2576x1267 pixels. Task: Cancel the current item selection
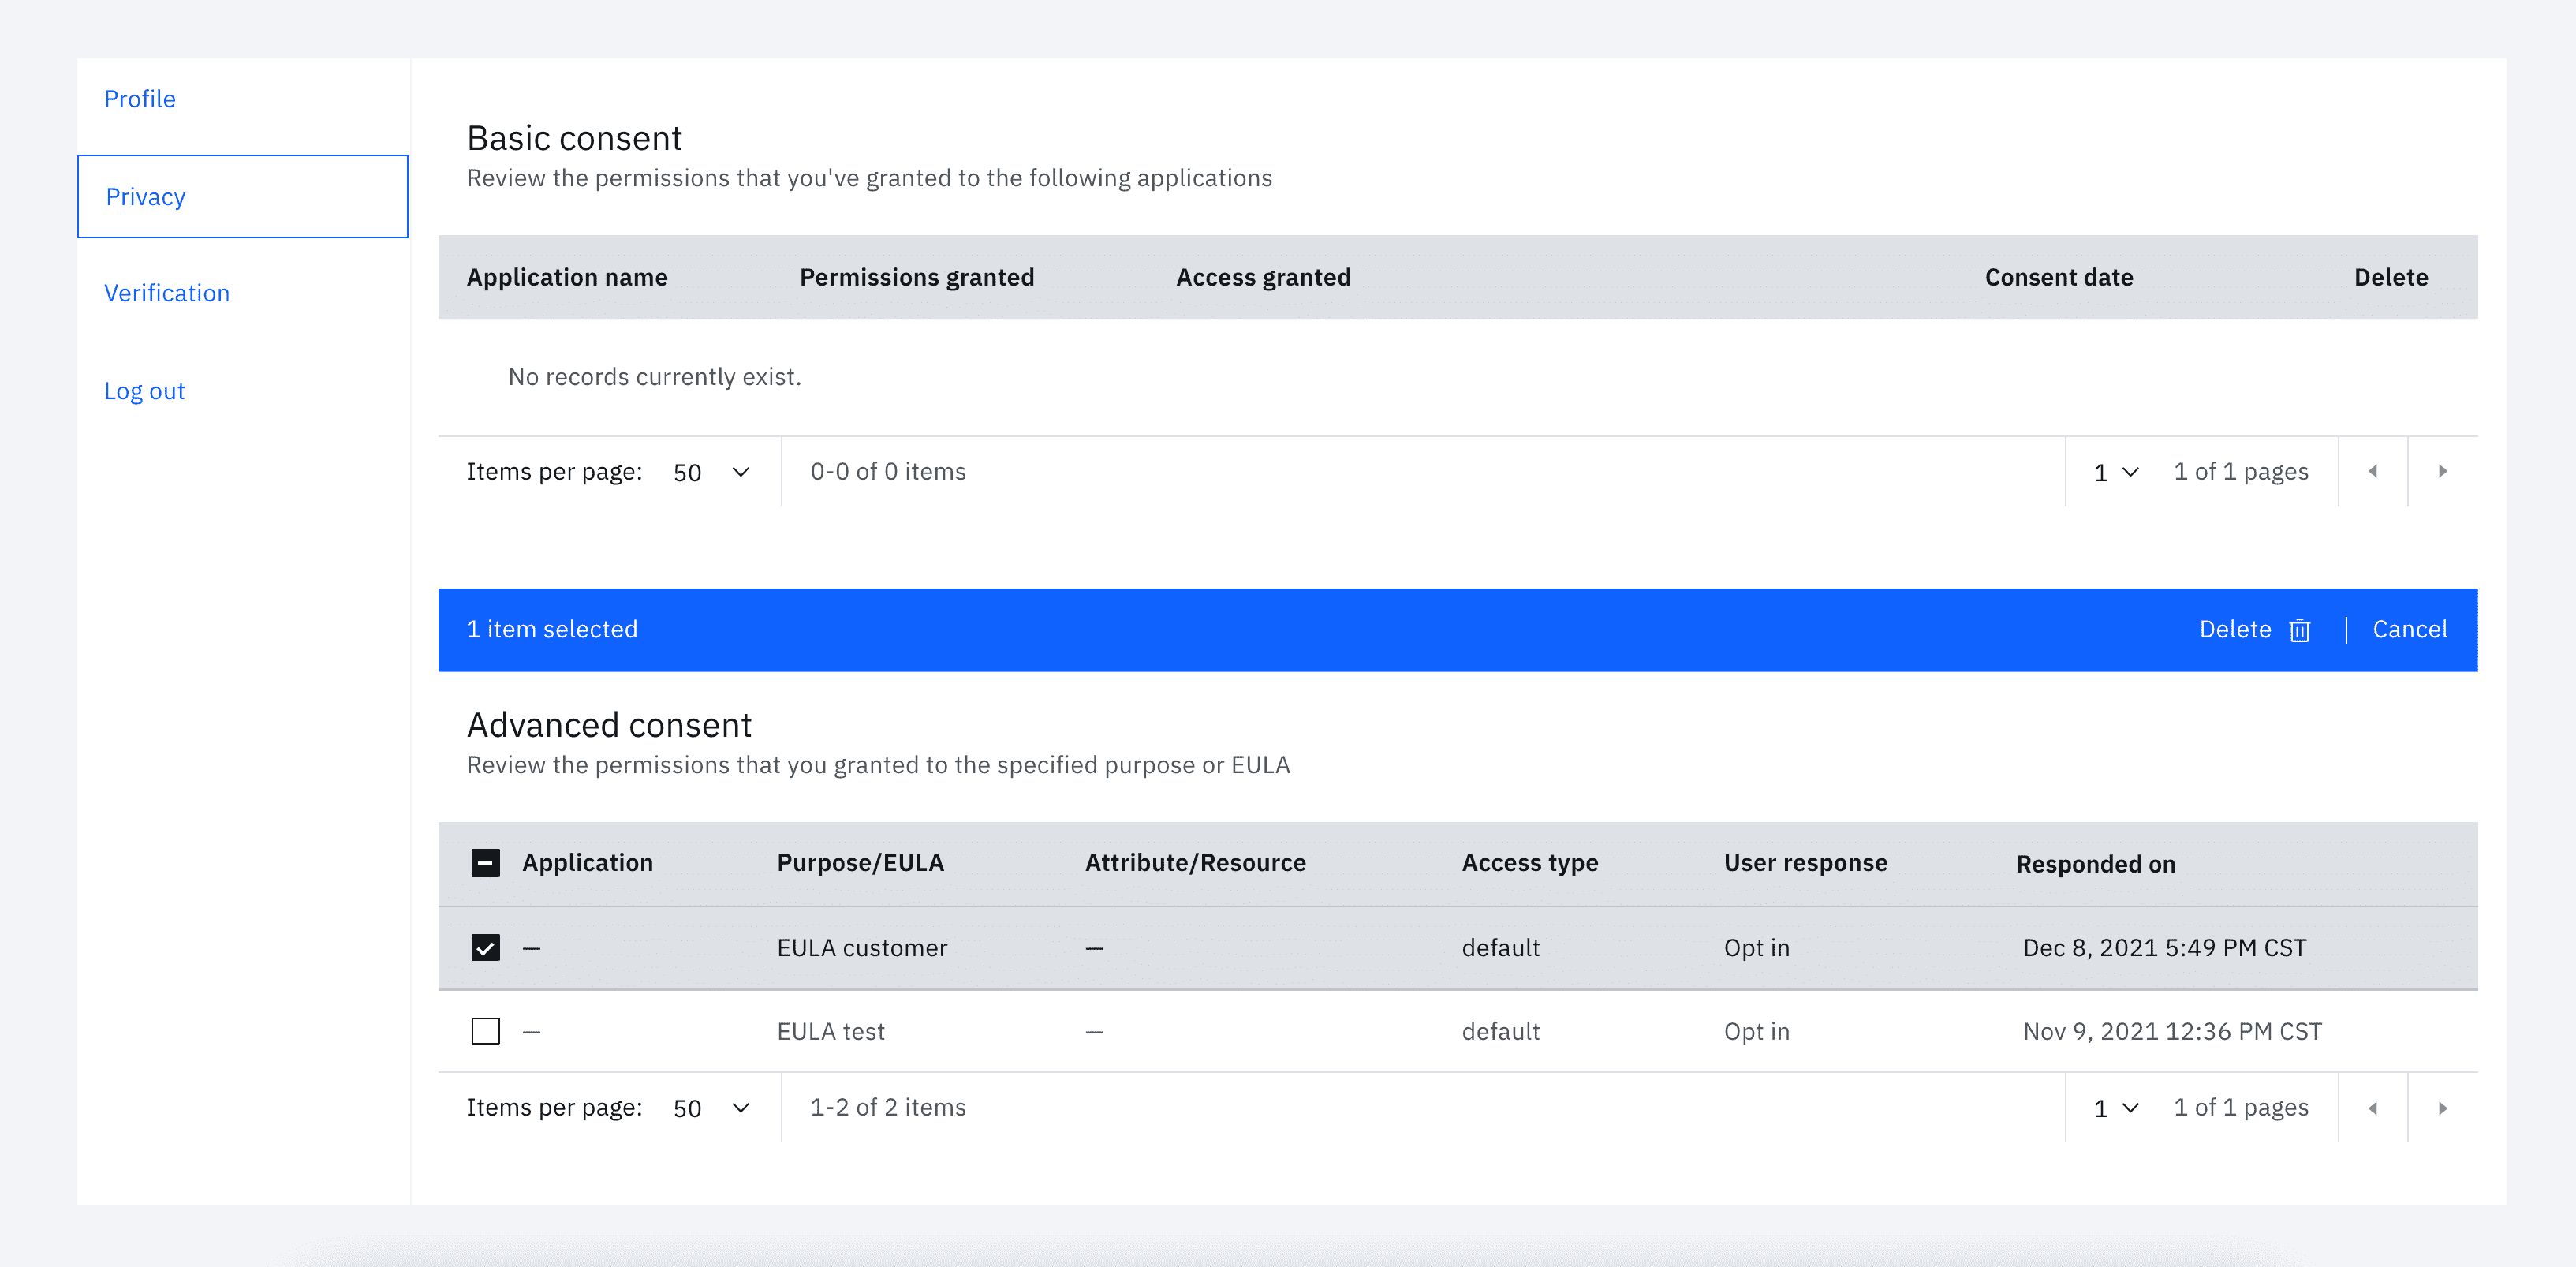click(2410, 629)
